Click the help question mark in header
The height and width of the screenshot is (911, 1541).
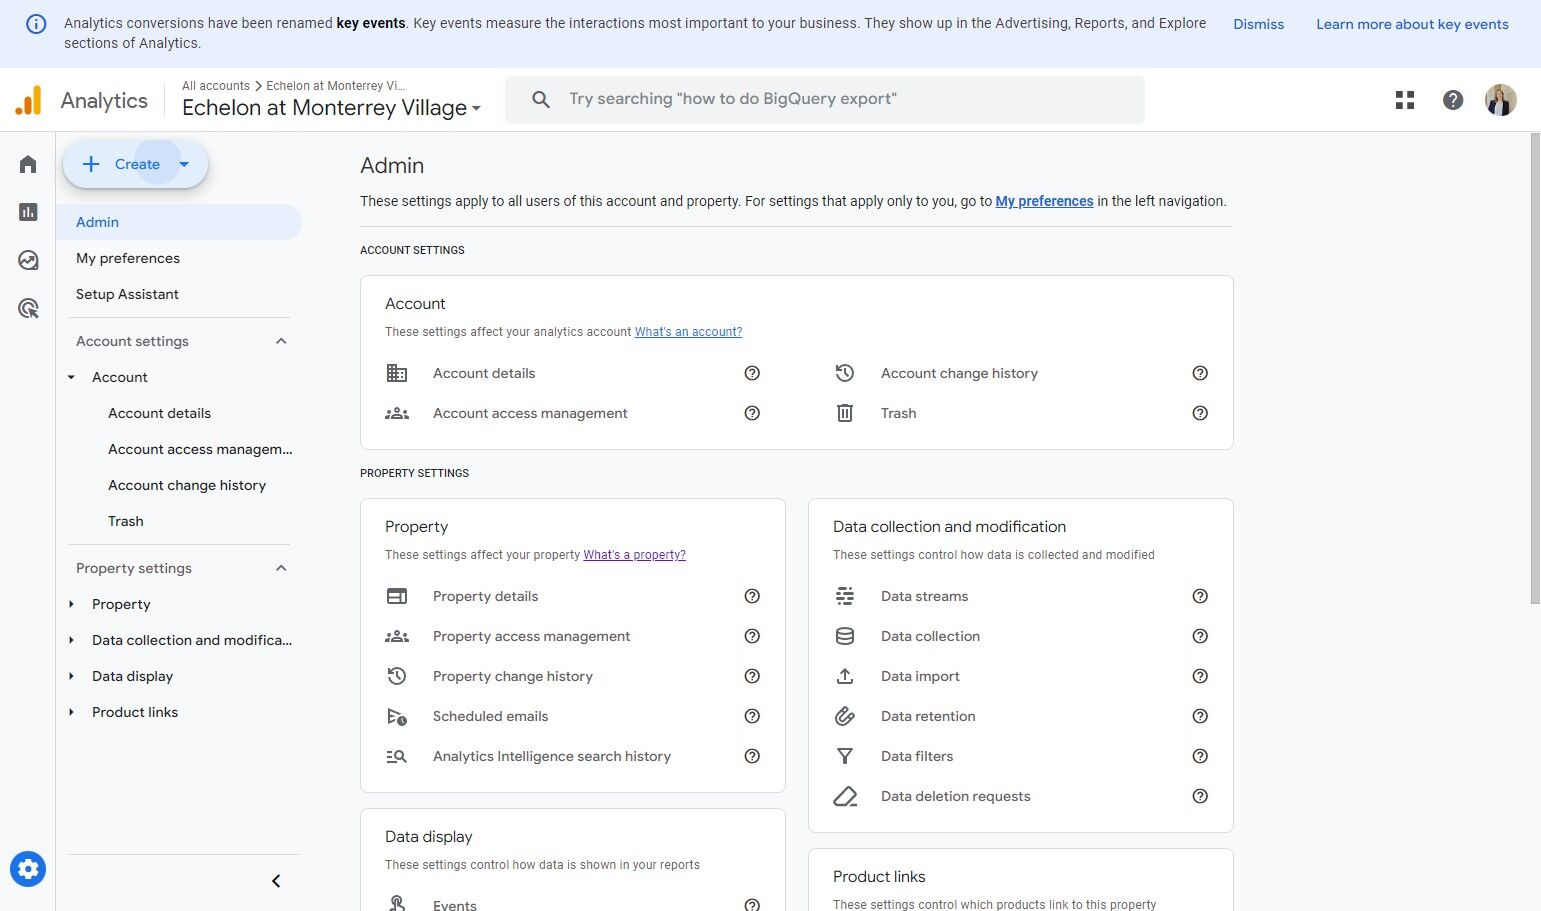click(1453, 100)
